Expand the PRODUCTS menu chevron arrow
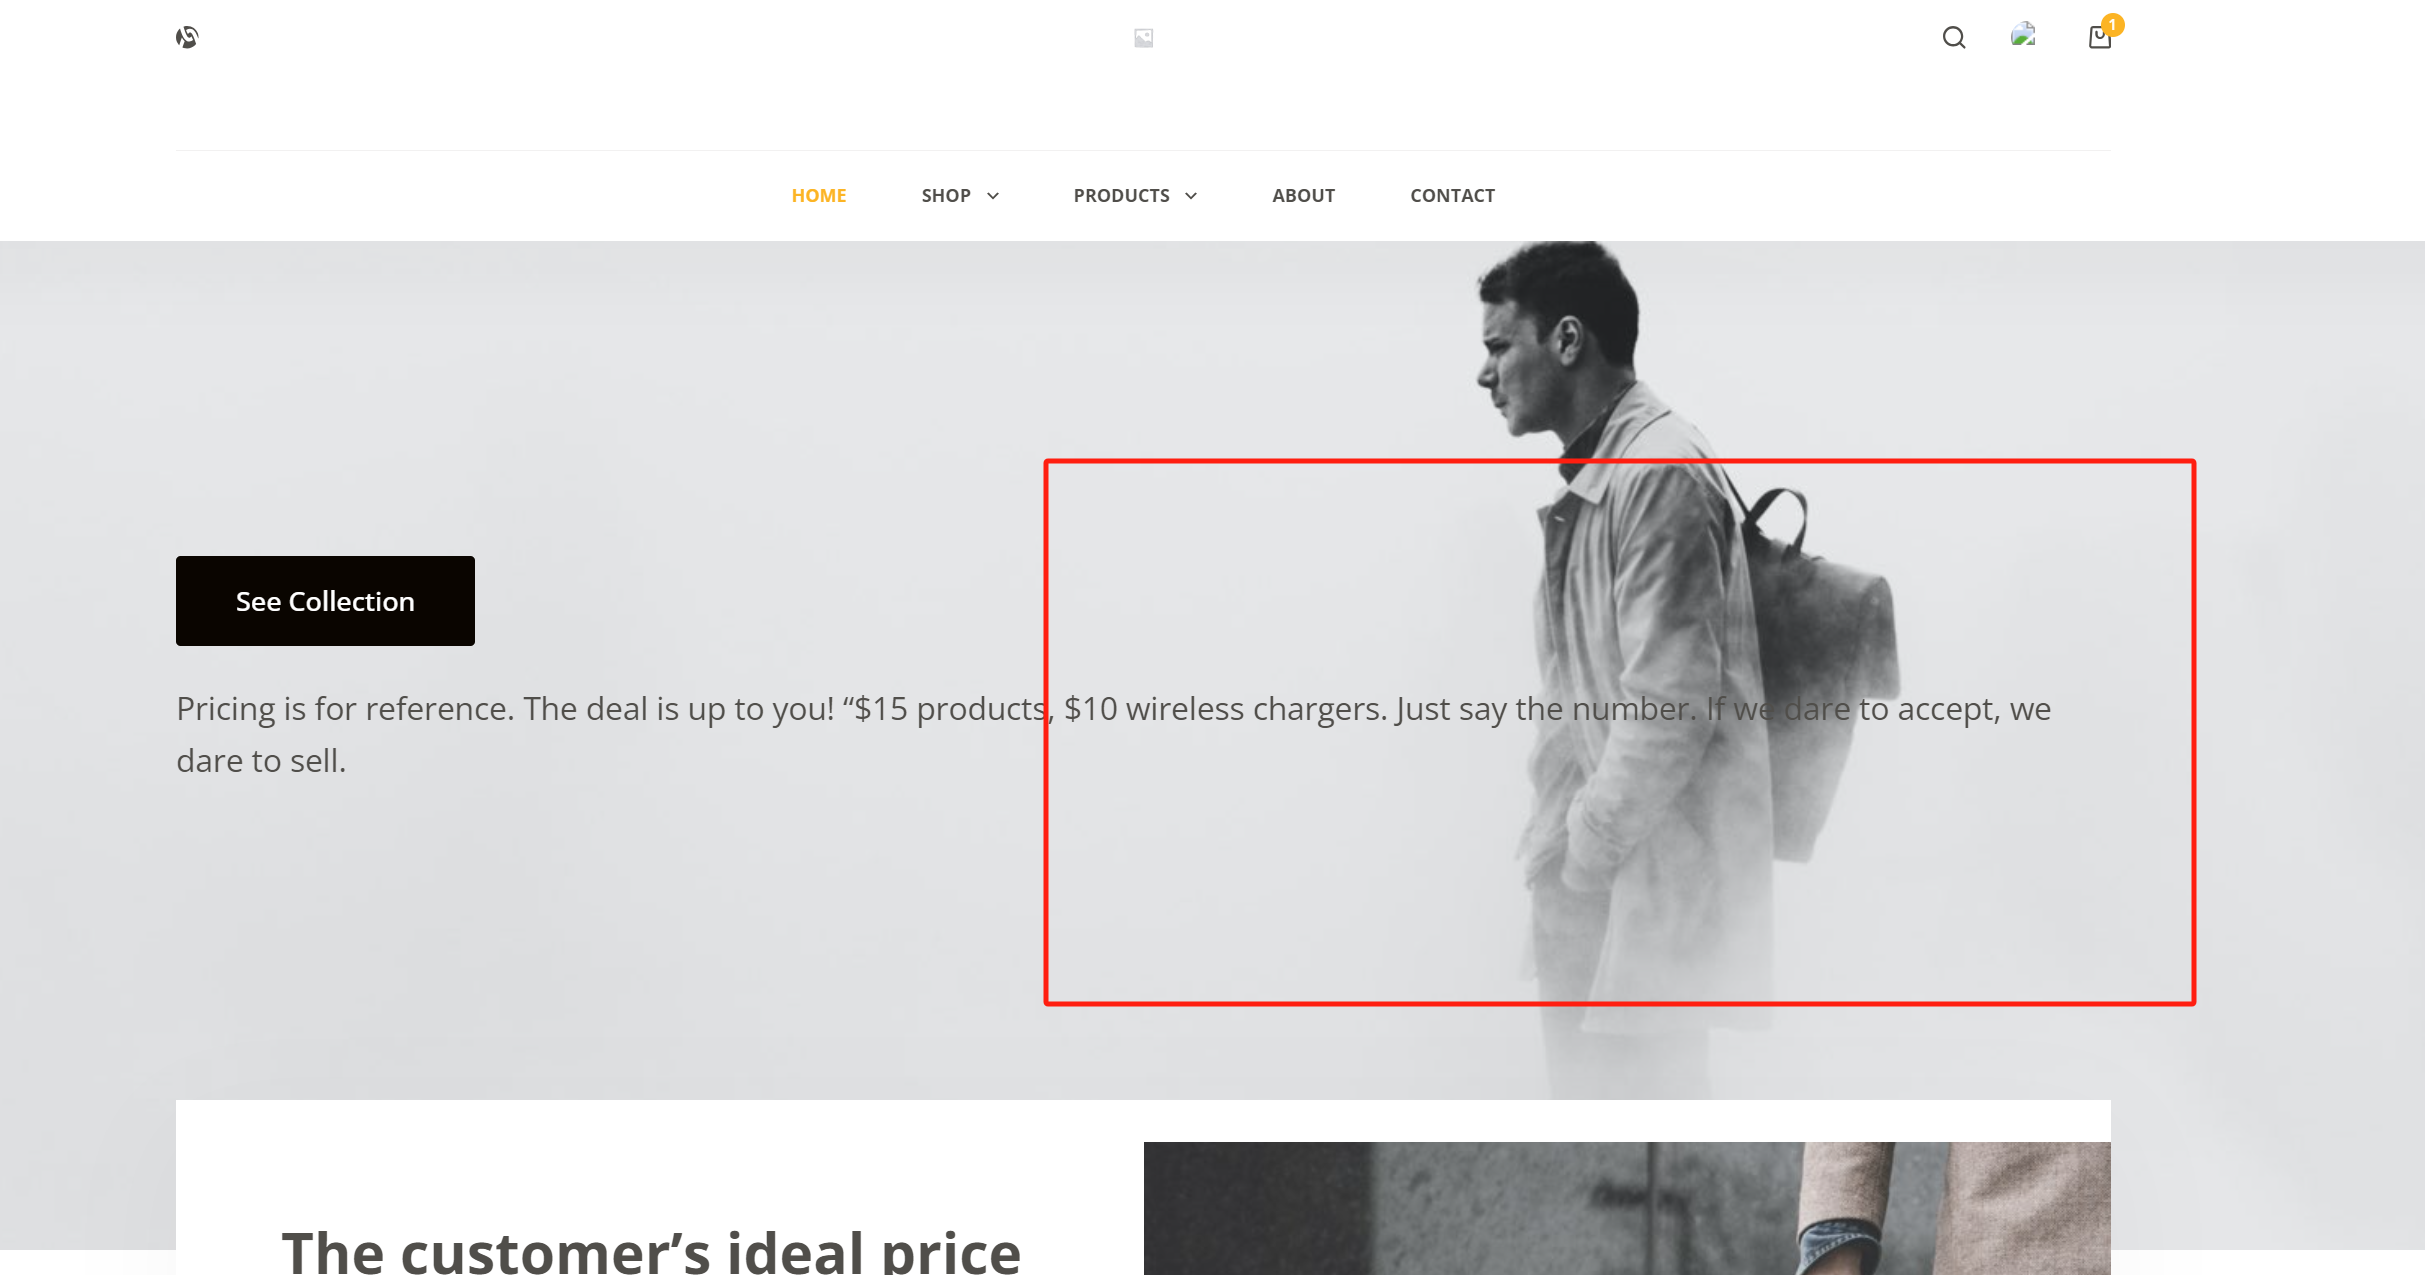Viewport: 2425px width, 1275px height. pos(1191,196)
